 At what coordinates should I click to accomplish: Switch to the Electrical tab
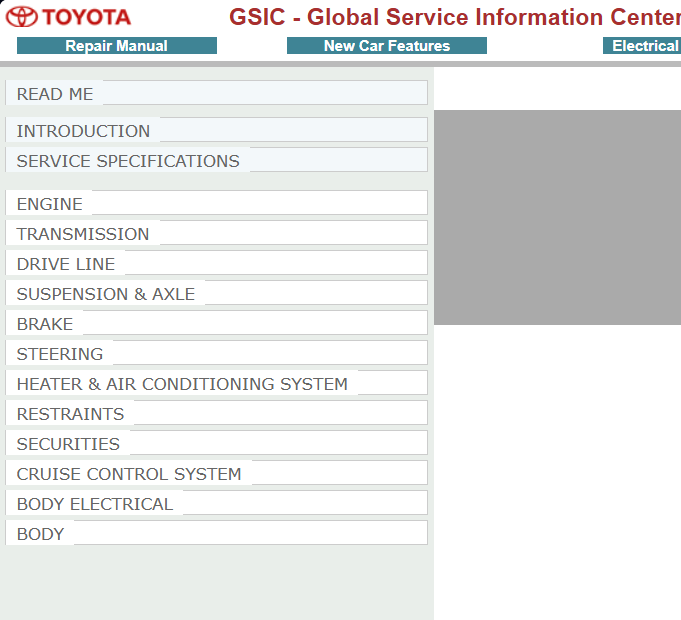[x=642, y=46]
